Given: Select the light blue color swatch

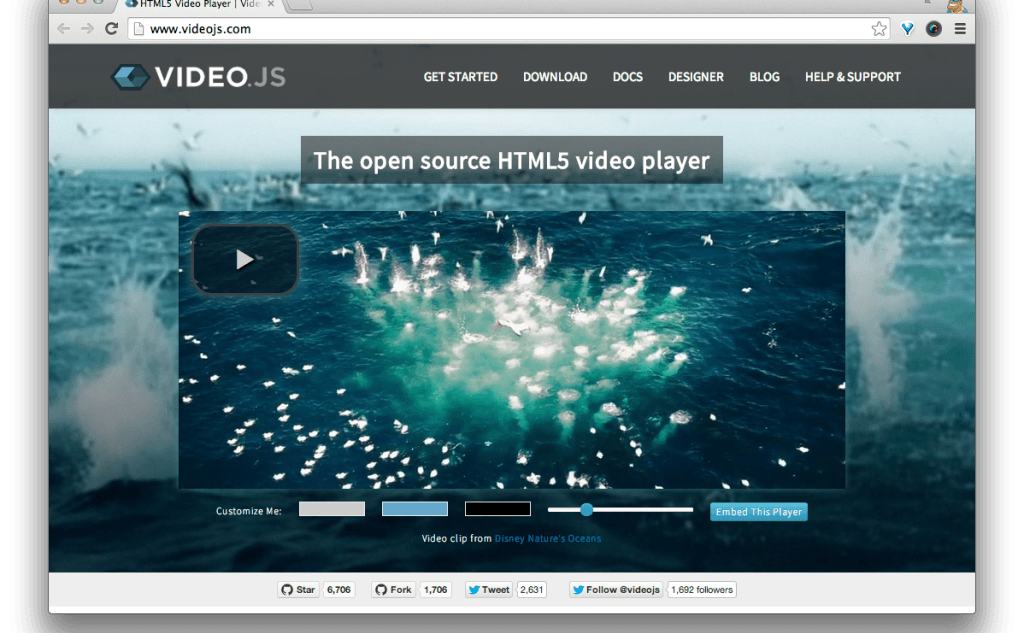Looking at the screenshot, I should pyautogui.click(x=414, y=508).
